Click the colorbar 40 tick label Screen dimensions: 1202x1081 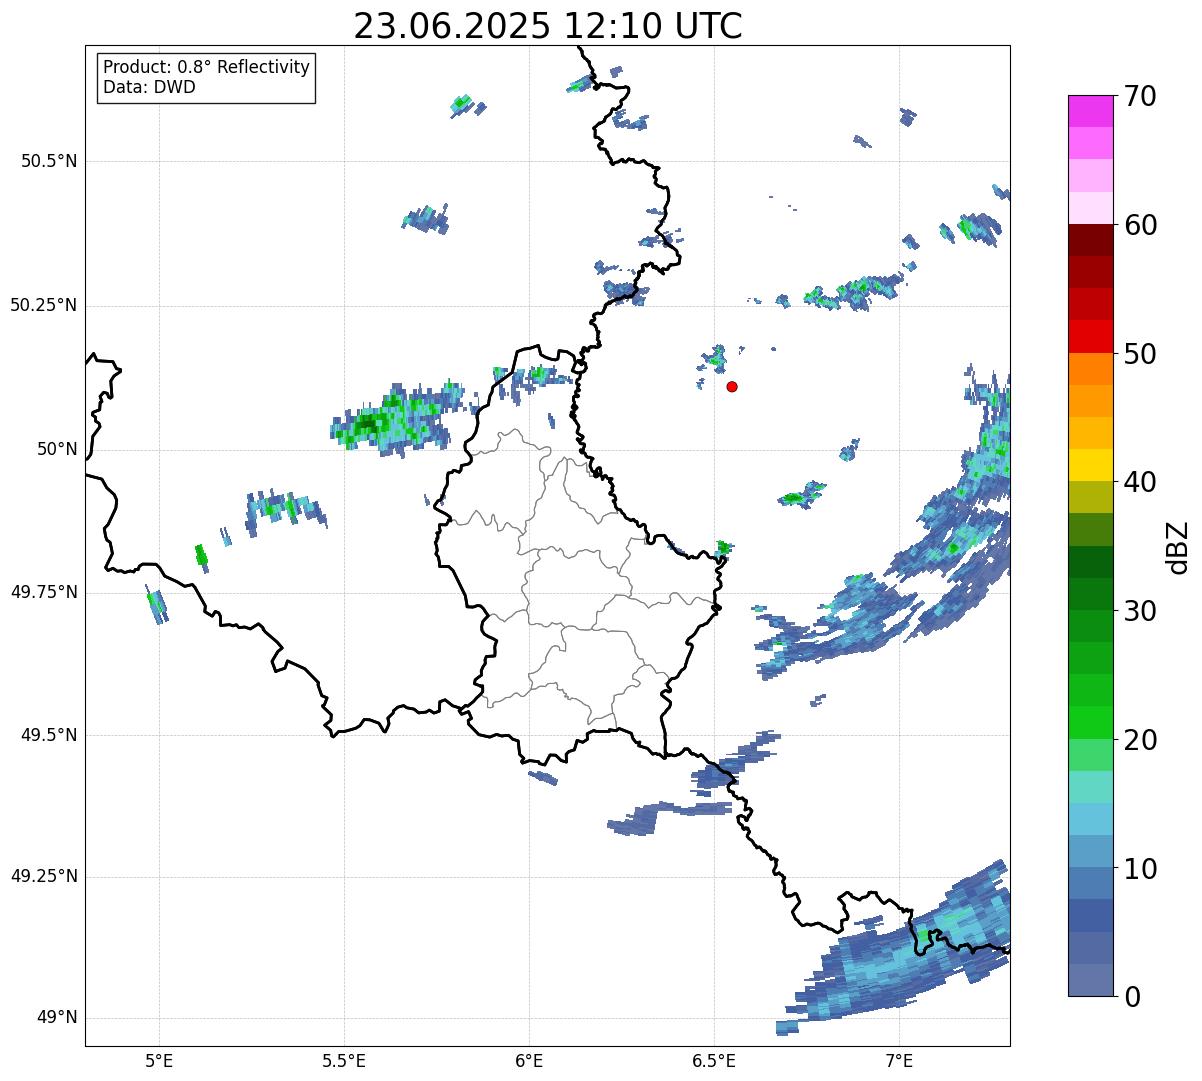pos(1140,482)
